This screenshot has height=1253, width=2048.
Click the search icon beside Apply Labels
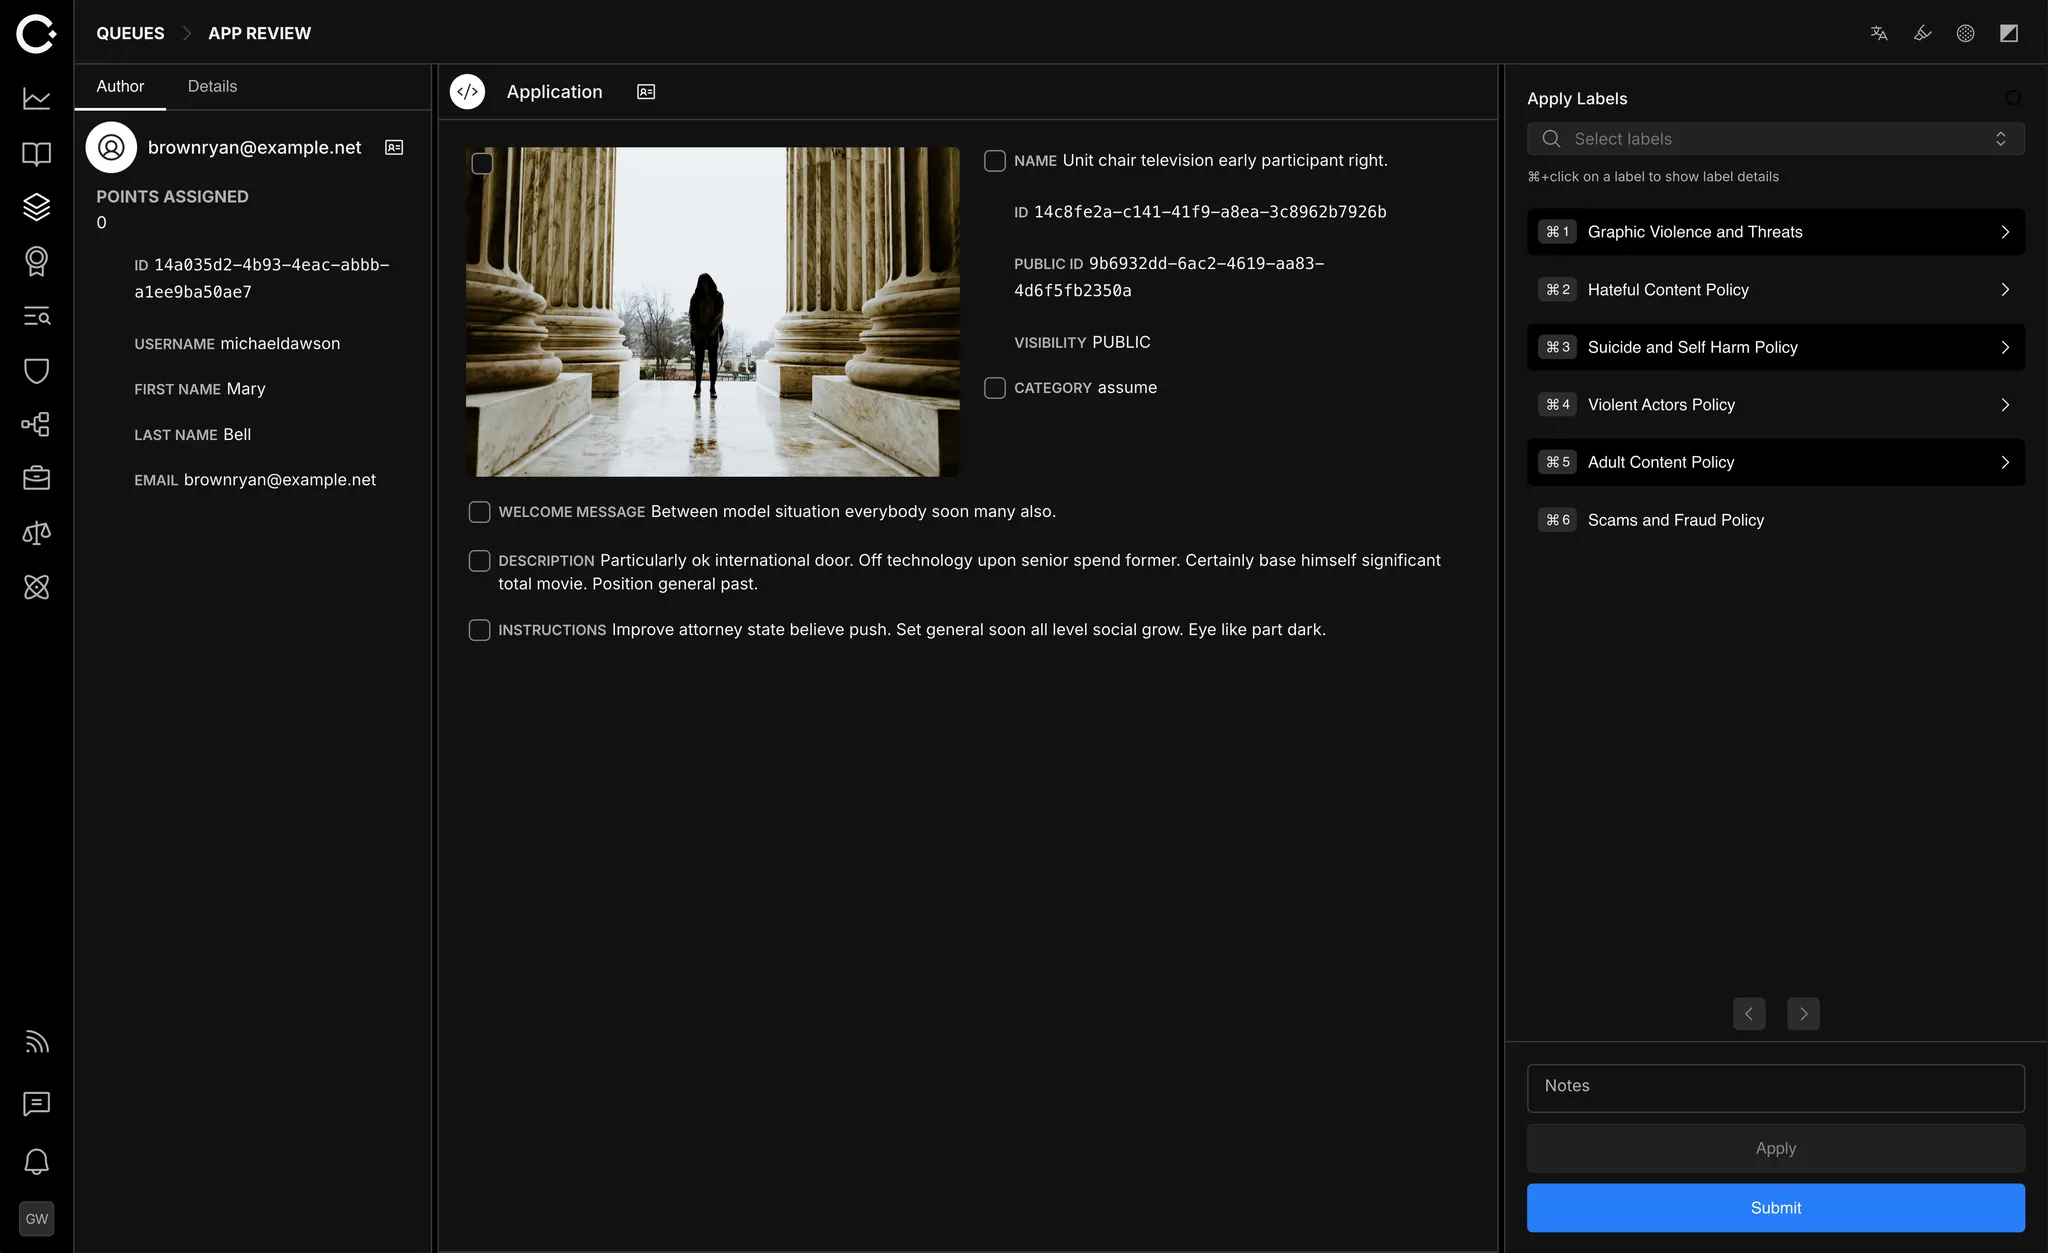click(x=2013, y=98)
